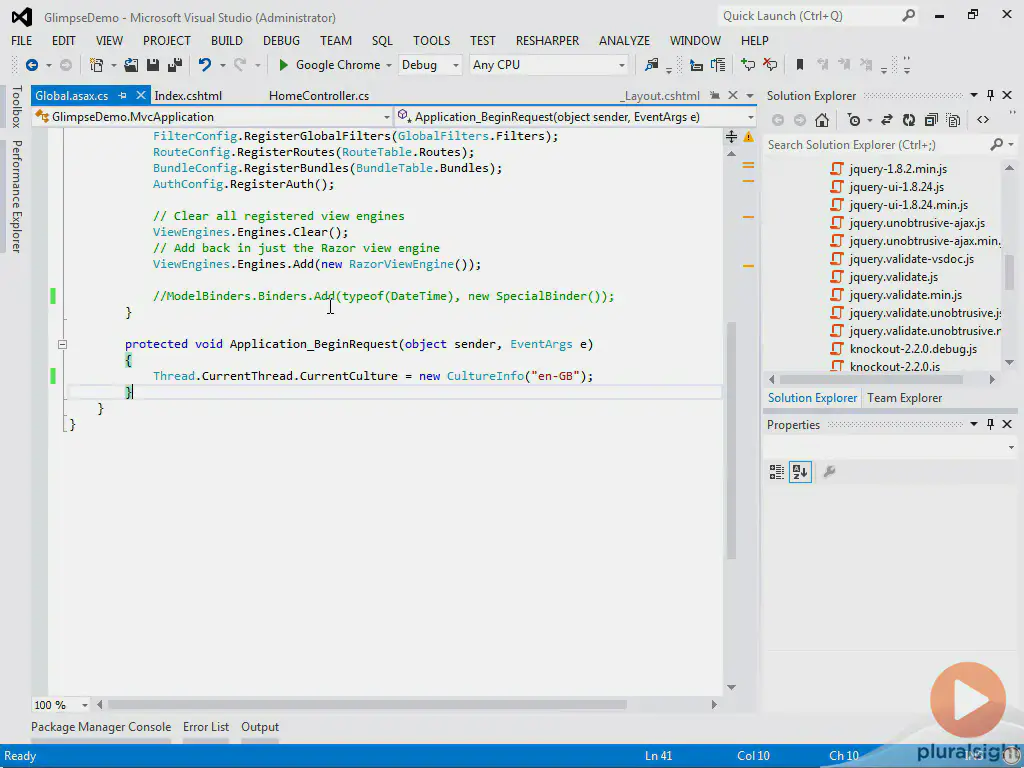
Task: Click View Code icon in Solution Explorer
Action: point(983,120)
